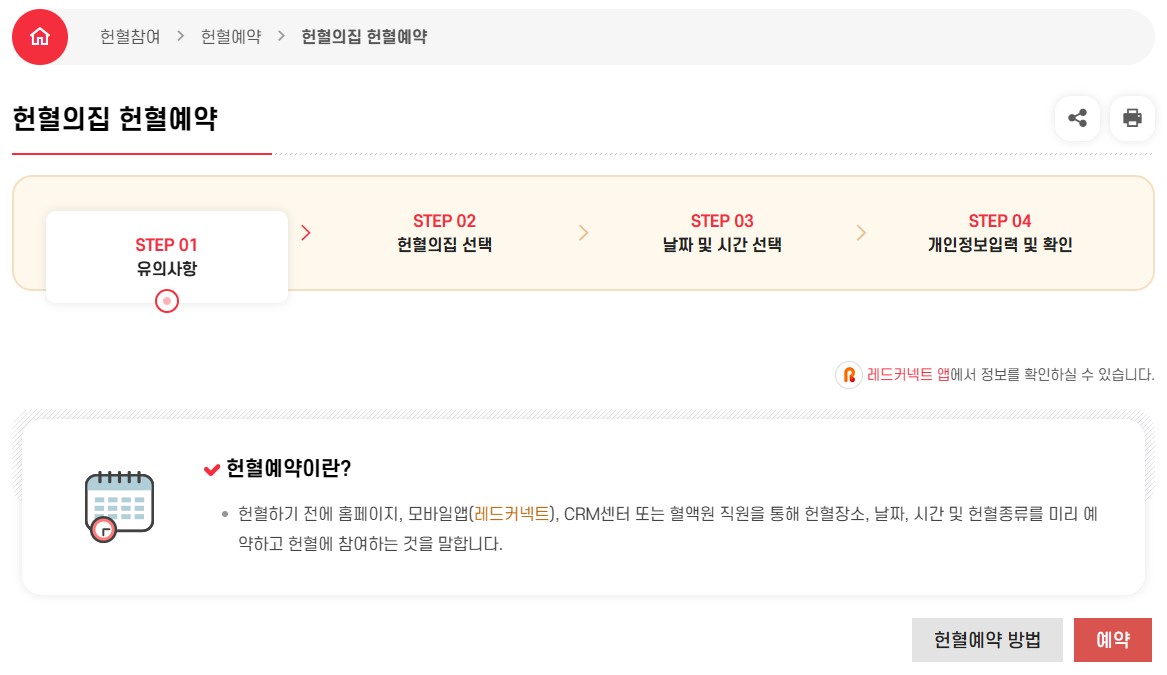Screen dimensions: 1167x675
Task: Expand the arrow between STEP 01 and STEP 02
Action: coord(306,233)
